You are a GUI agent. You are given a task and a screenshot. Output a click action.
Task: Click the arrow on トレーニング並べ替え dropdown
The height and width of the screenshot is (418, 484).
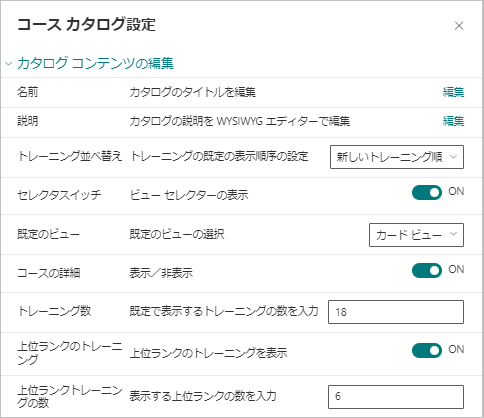pyautogui.click(x=453, y=156)
